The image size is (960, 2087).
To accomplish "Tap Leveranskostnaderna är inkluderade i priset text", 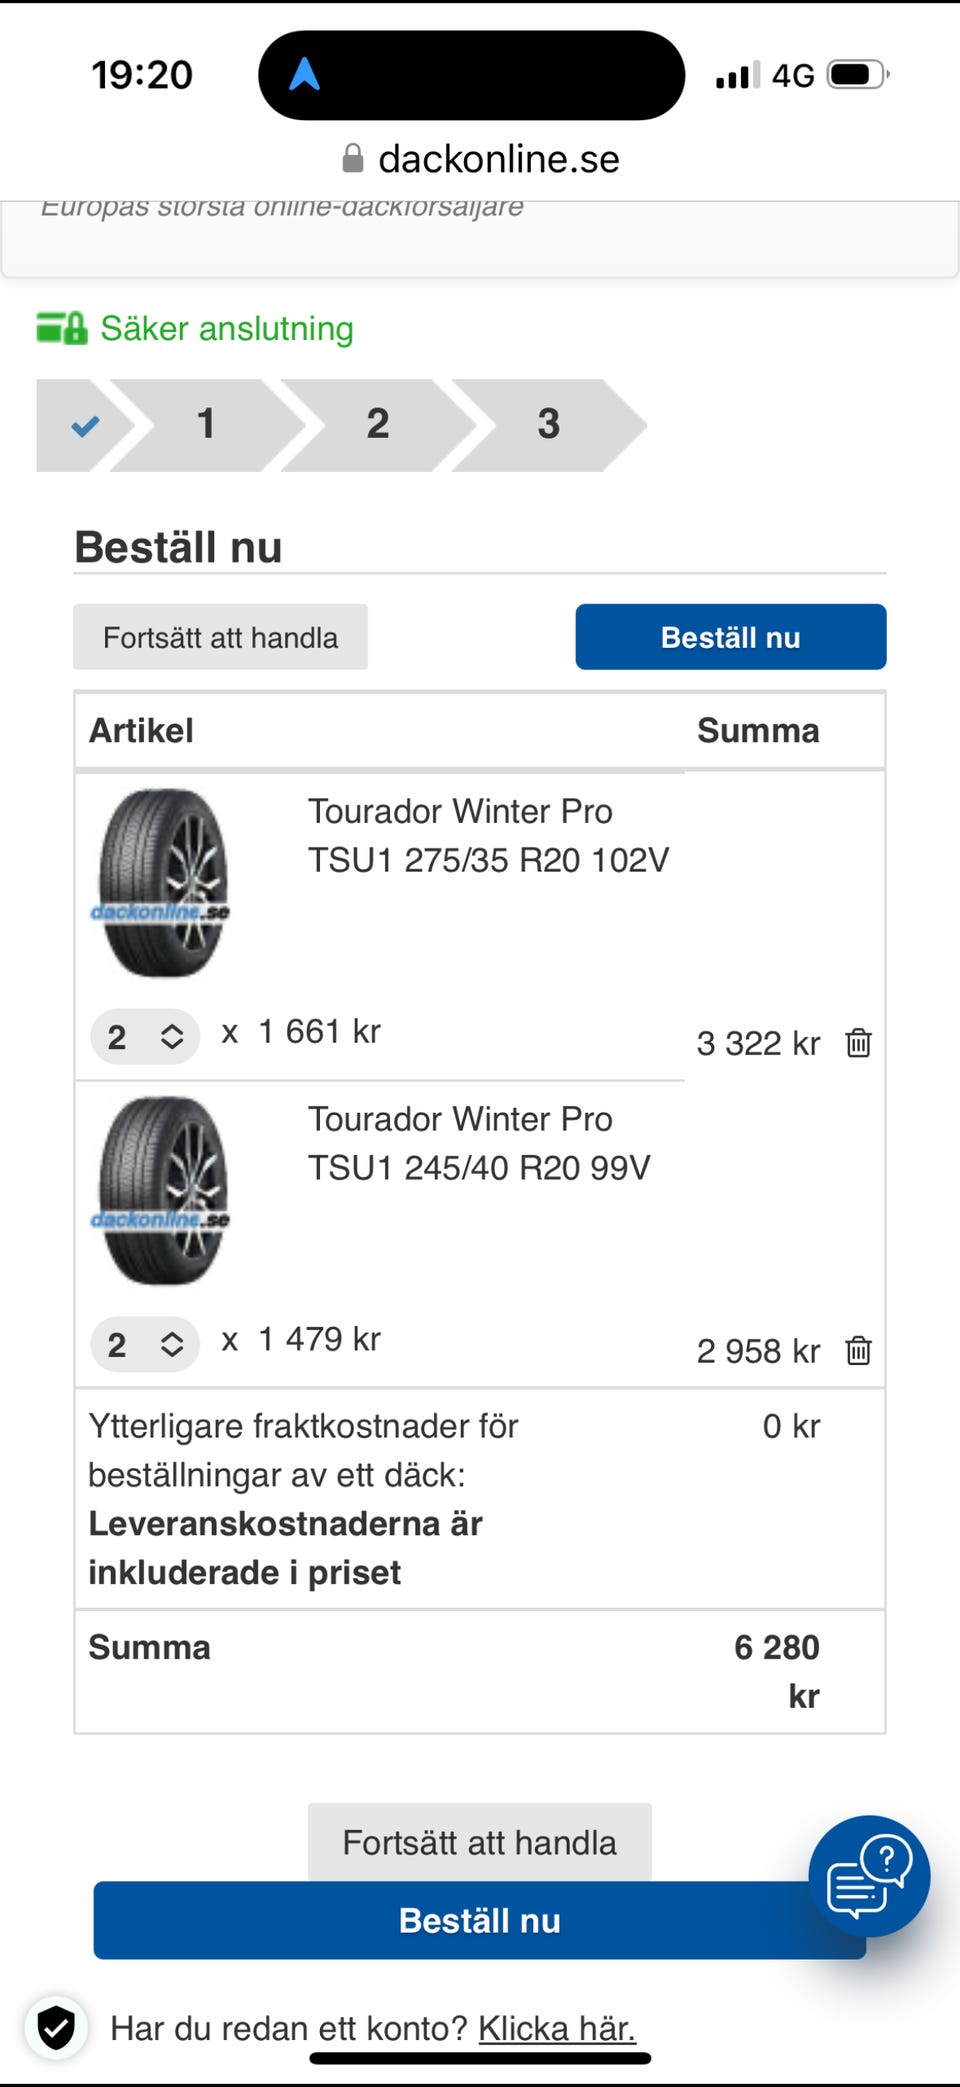I will (286, 1548).
